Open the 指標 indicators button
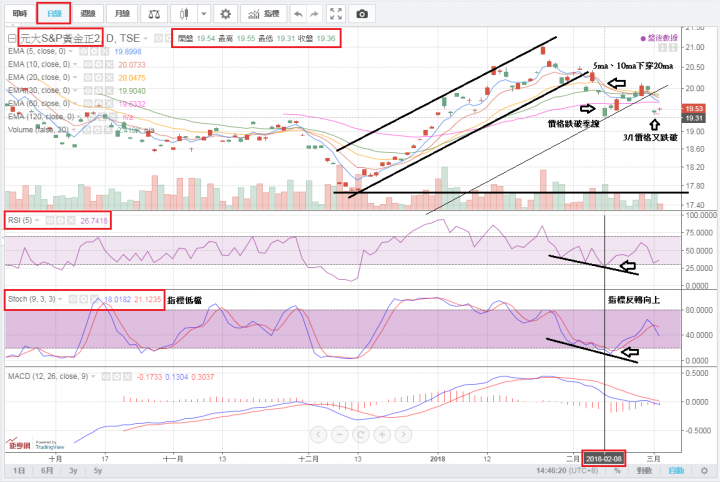 264,14
